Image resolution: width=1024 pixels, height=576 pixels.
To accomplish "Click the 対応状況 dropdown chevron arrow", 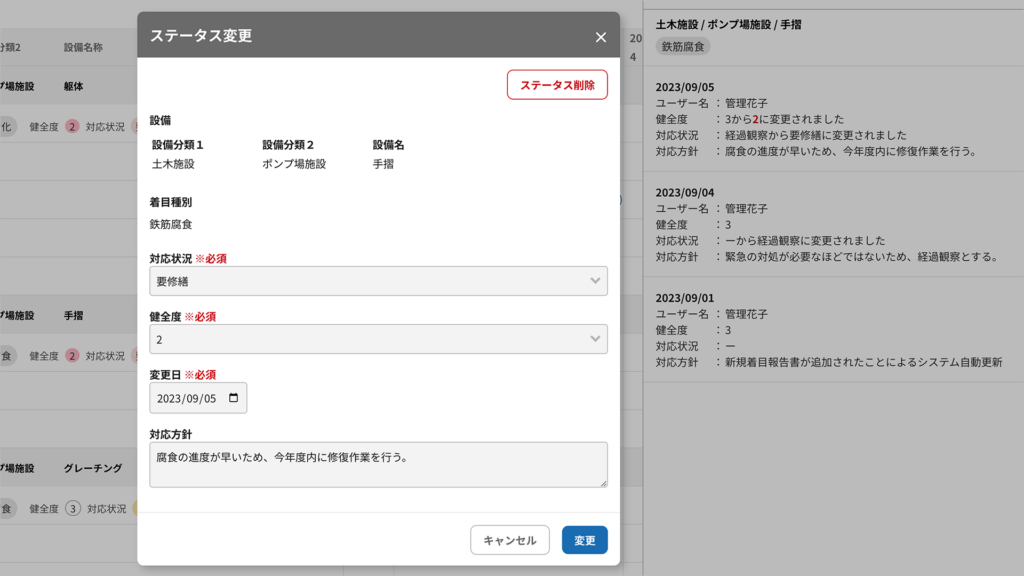I will (x=595, y=281).
